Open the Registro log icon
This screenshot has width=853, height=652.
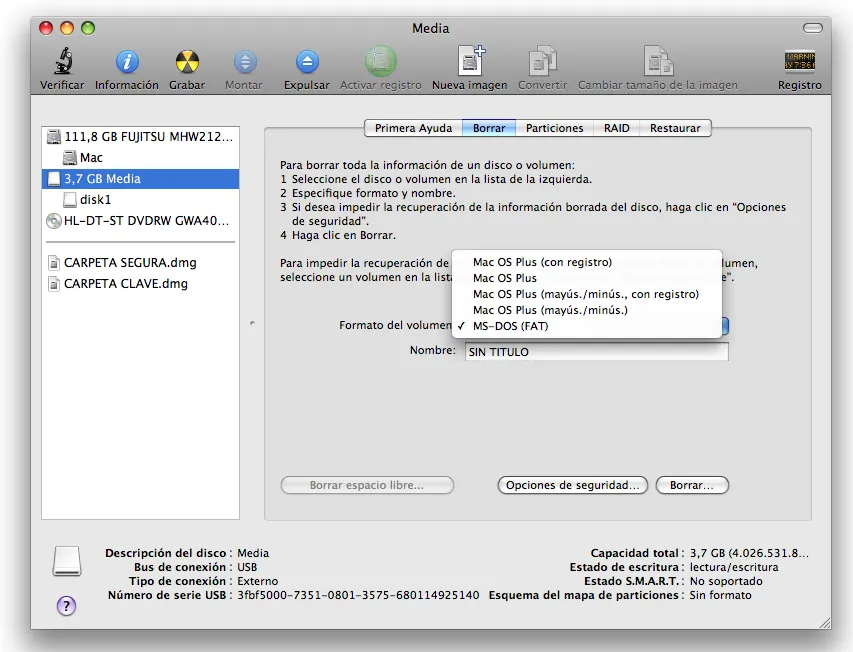click(x=799, y=61)
